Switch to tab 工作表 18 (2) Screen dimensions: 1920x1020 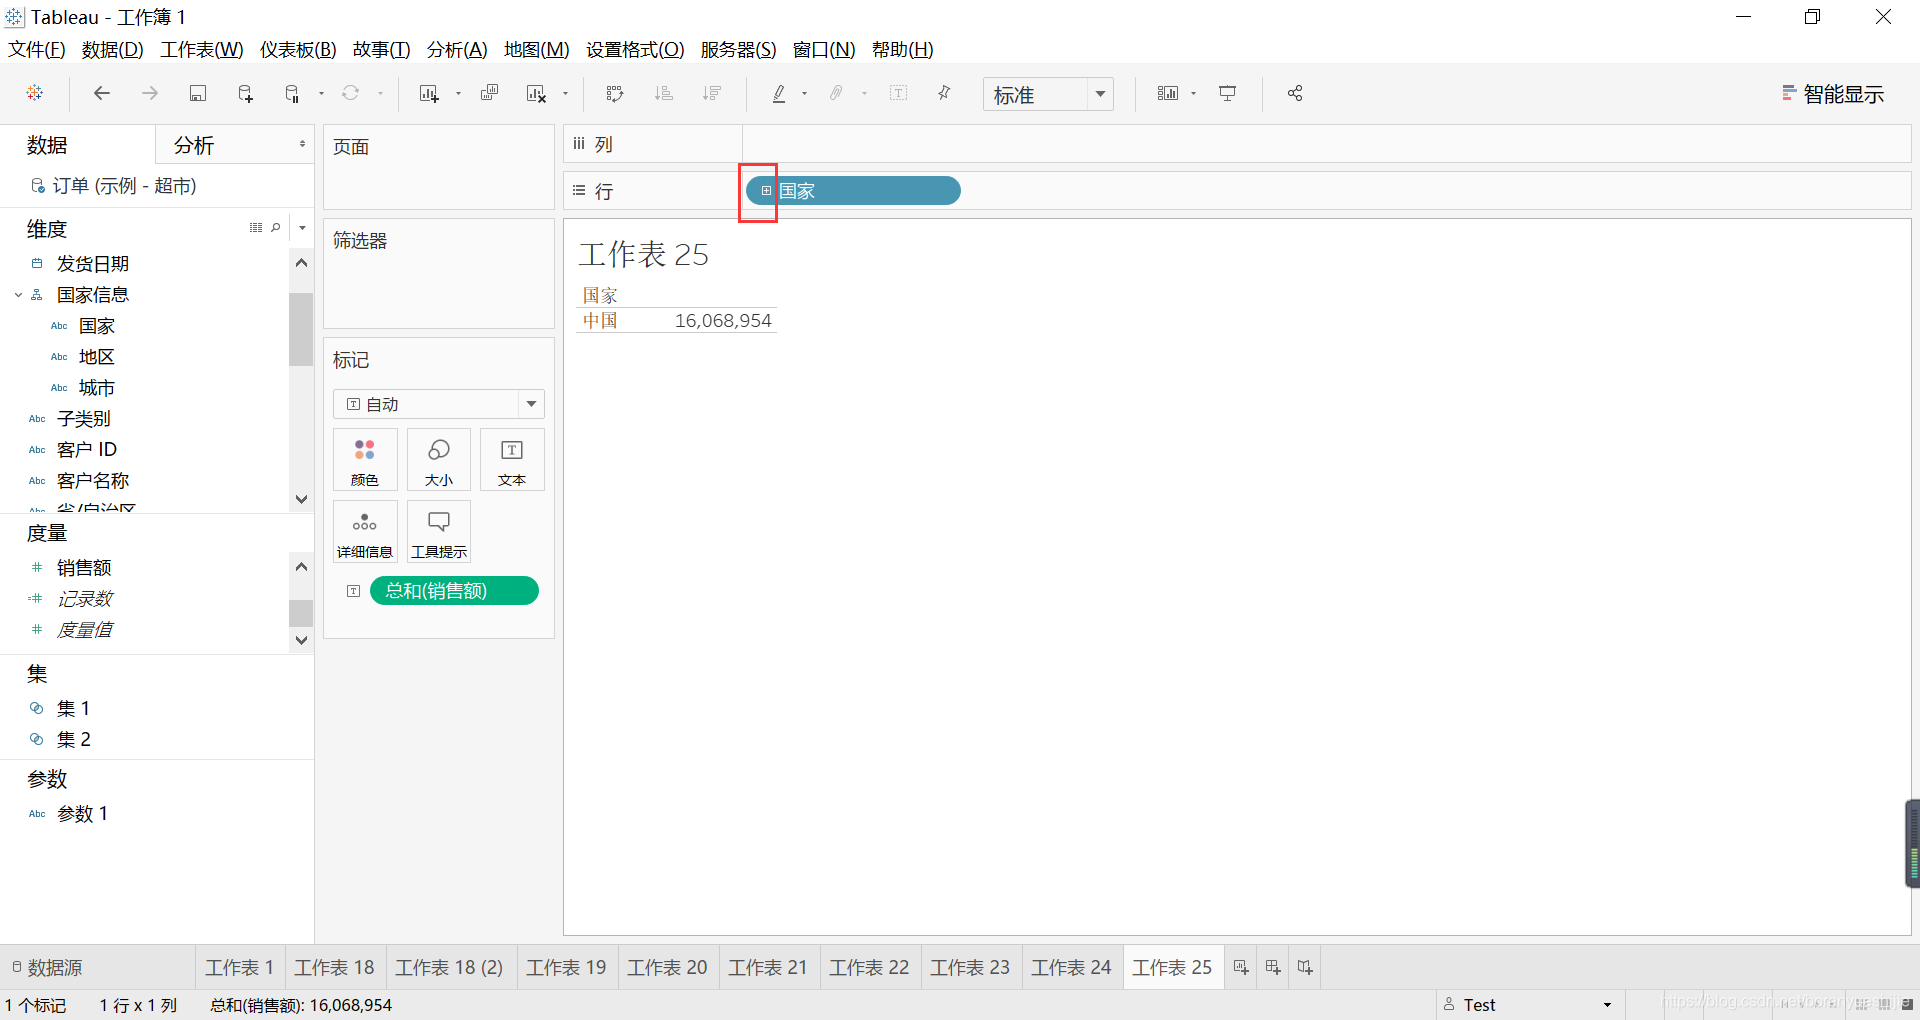(x=449, y=967)
